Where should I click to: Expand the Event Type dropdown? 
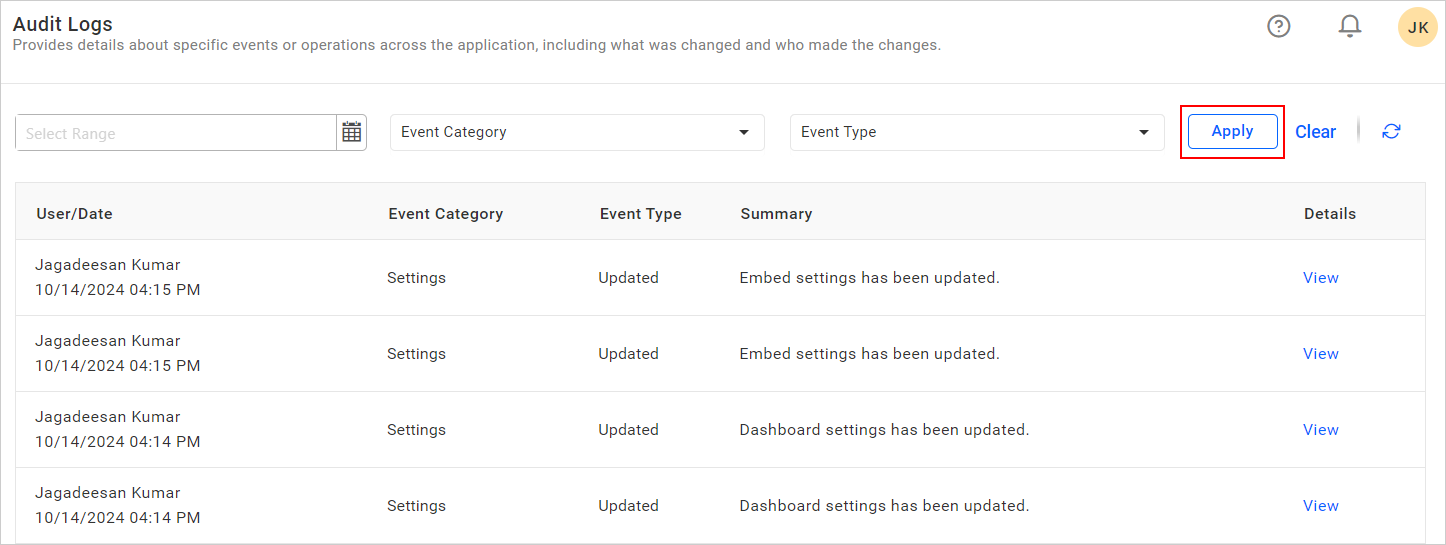coord(977,132)
